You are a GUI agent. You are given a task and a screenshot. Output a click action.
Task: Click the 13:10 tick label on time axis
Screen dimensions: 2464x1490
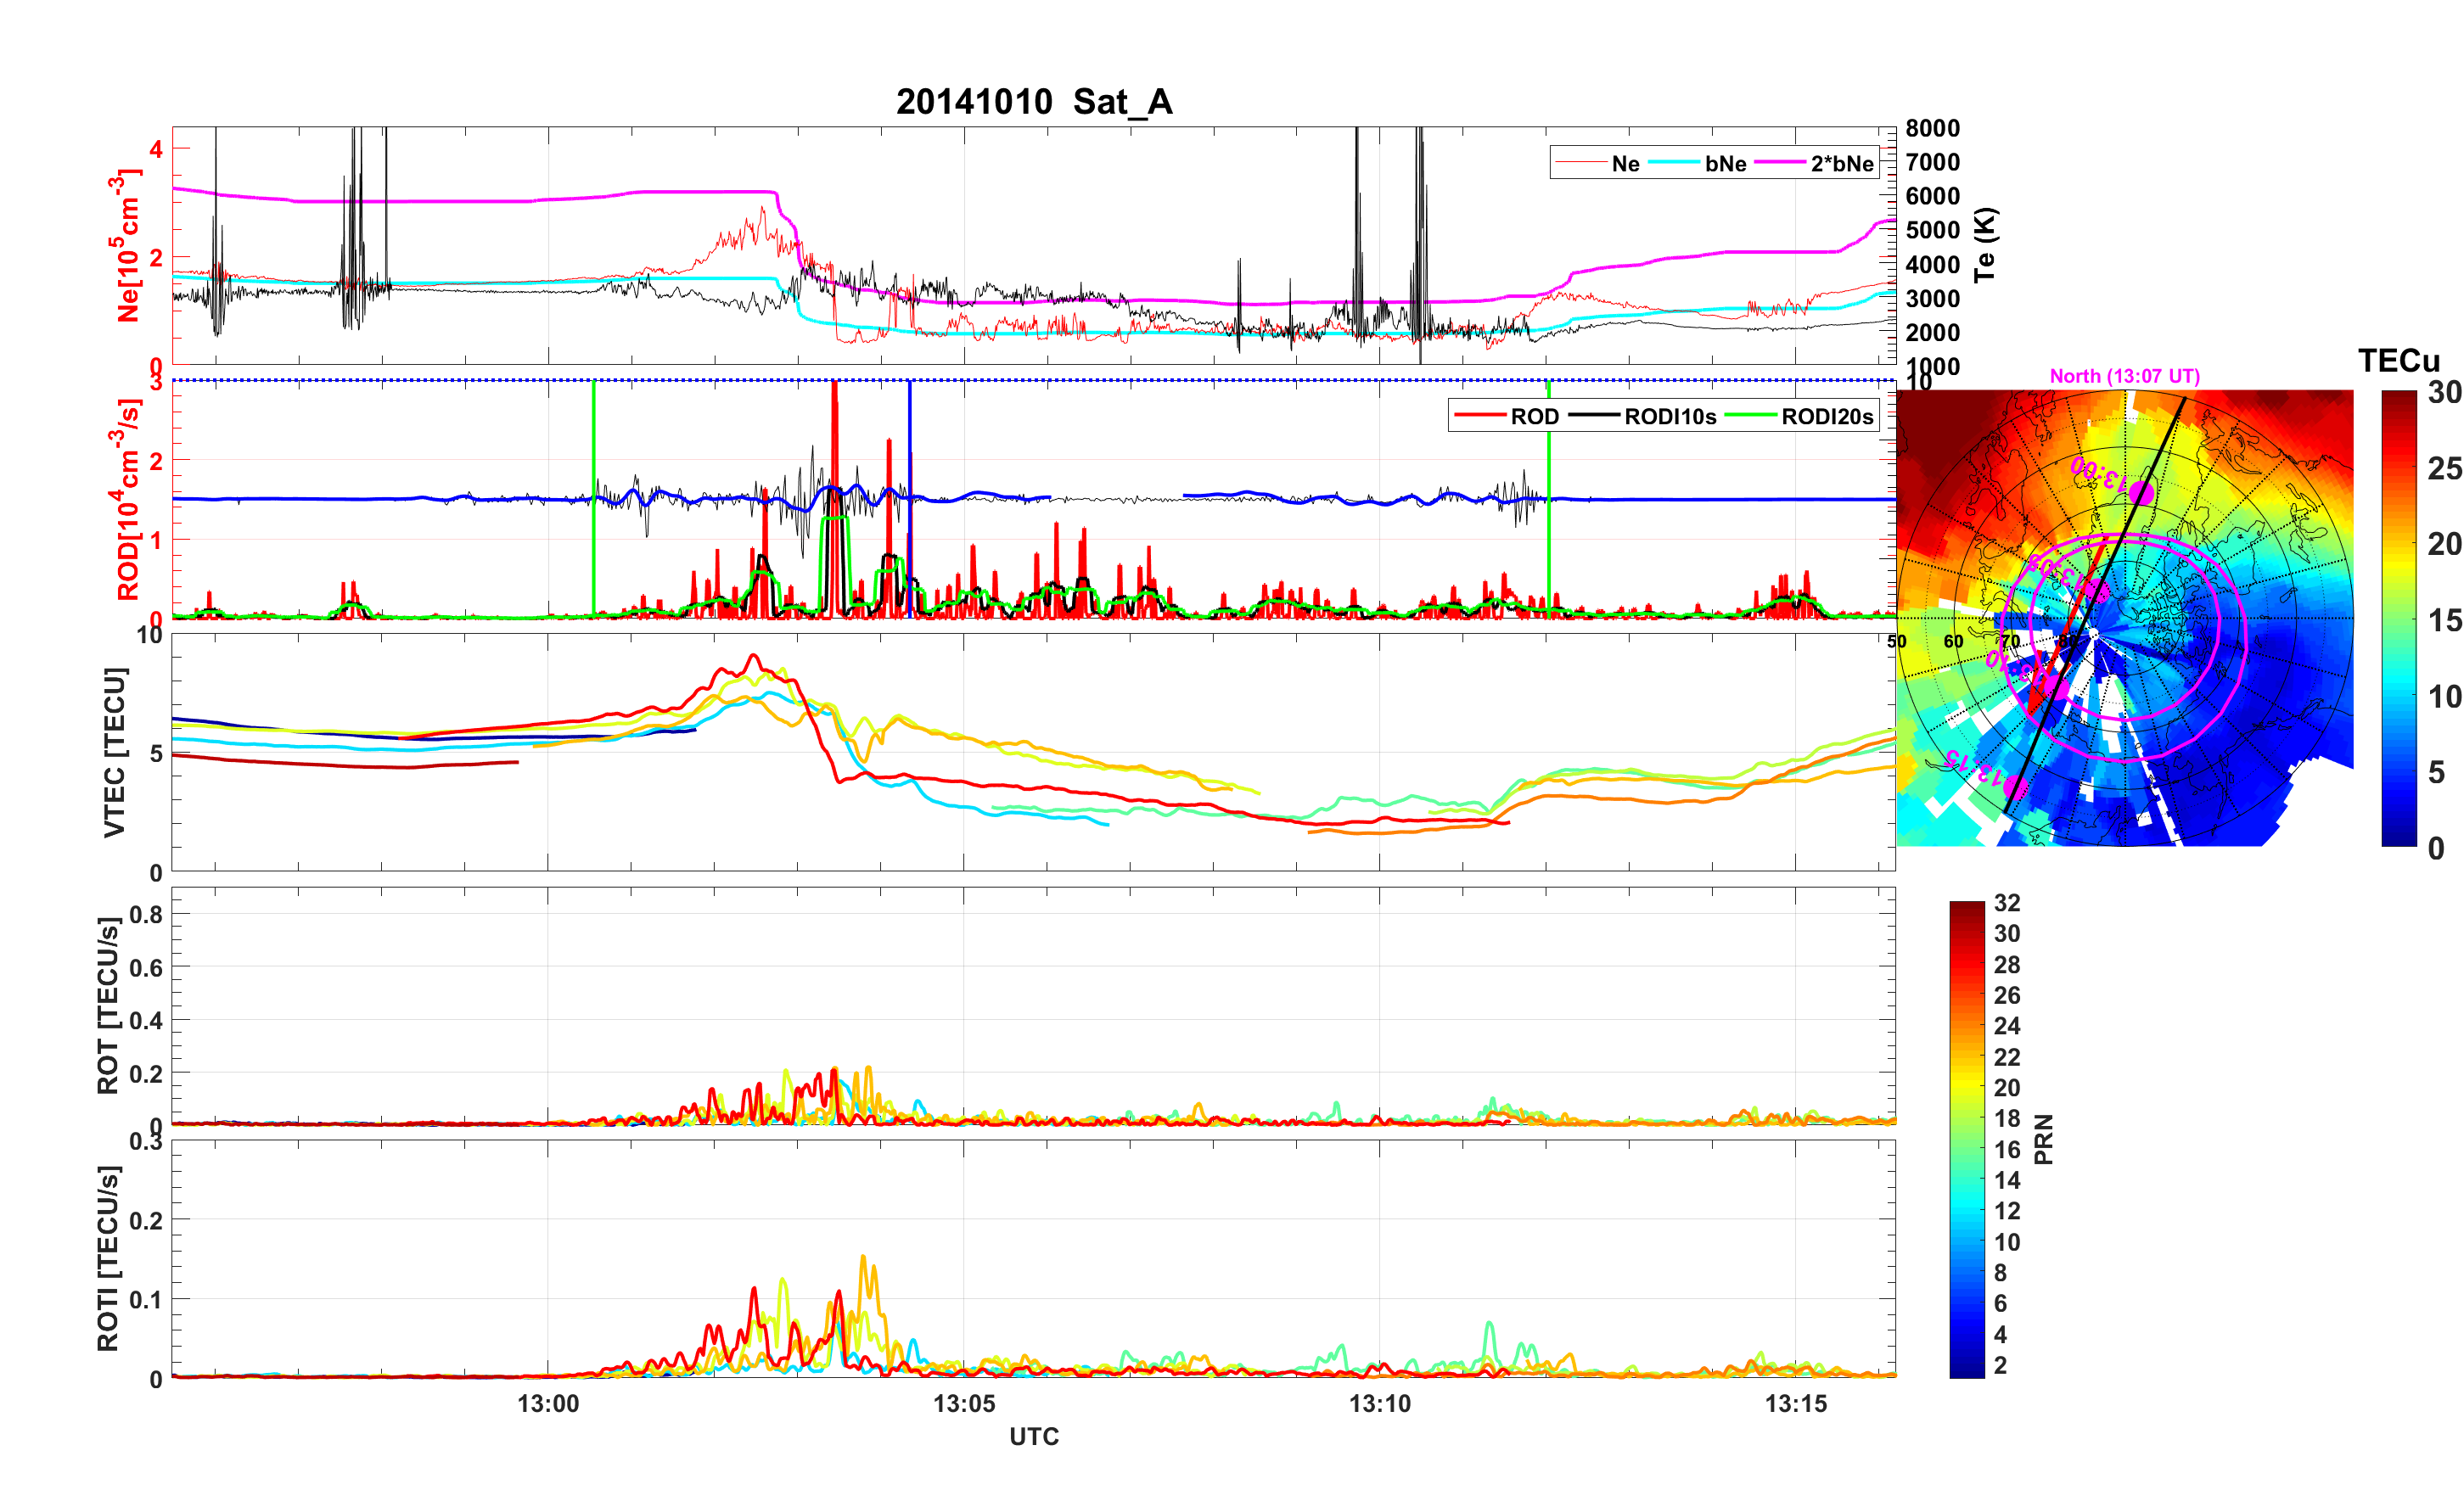click(x=1379, y=1403)
